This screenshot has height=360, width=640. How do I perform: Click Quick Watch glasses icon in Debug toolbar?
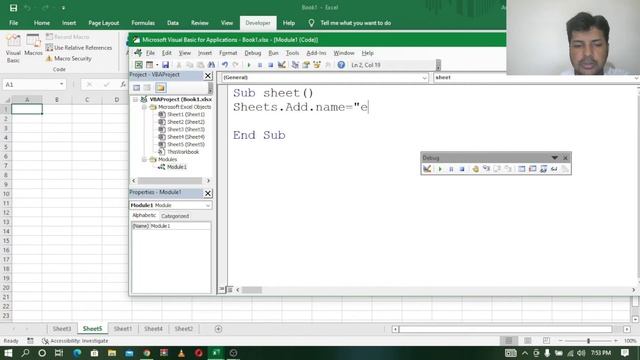point(554,169)
